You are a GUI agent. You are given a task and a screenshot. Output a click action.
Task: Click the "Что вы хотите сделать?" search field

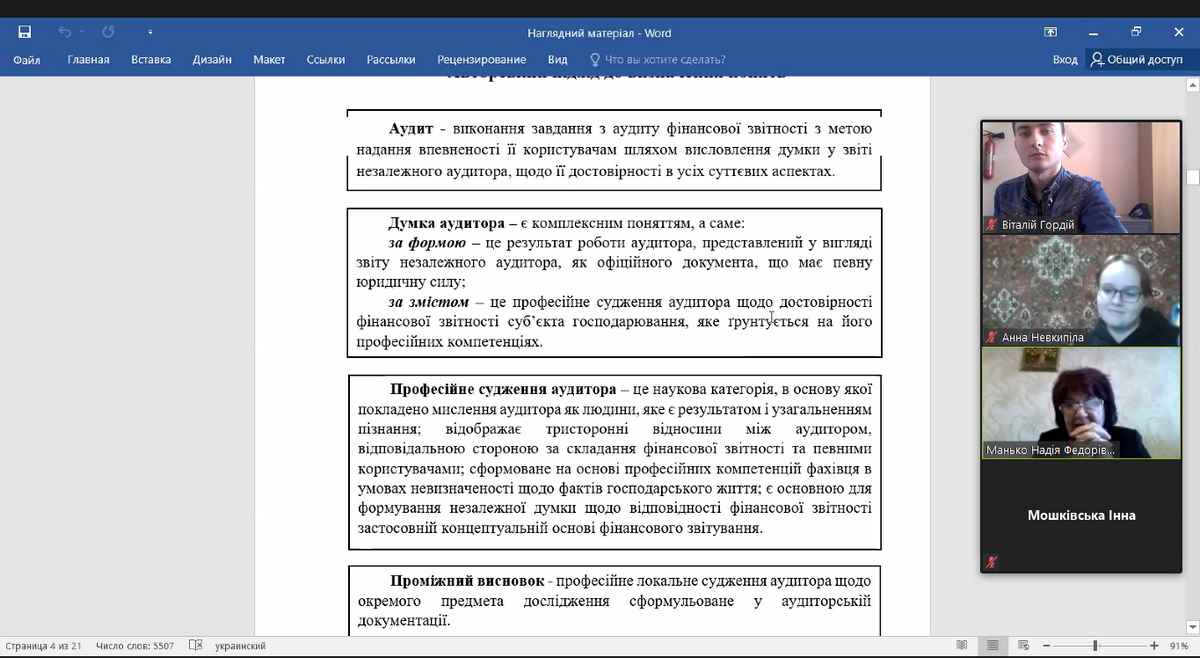coord(665,60)
